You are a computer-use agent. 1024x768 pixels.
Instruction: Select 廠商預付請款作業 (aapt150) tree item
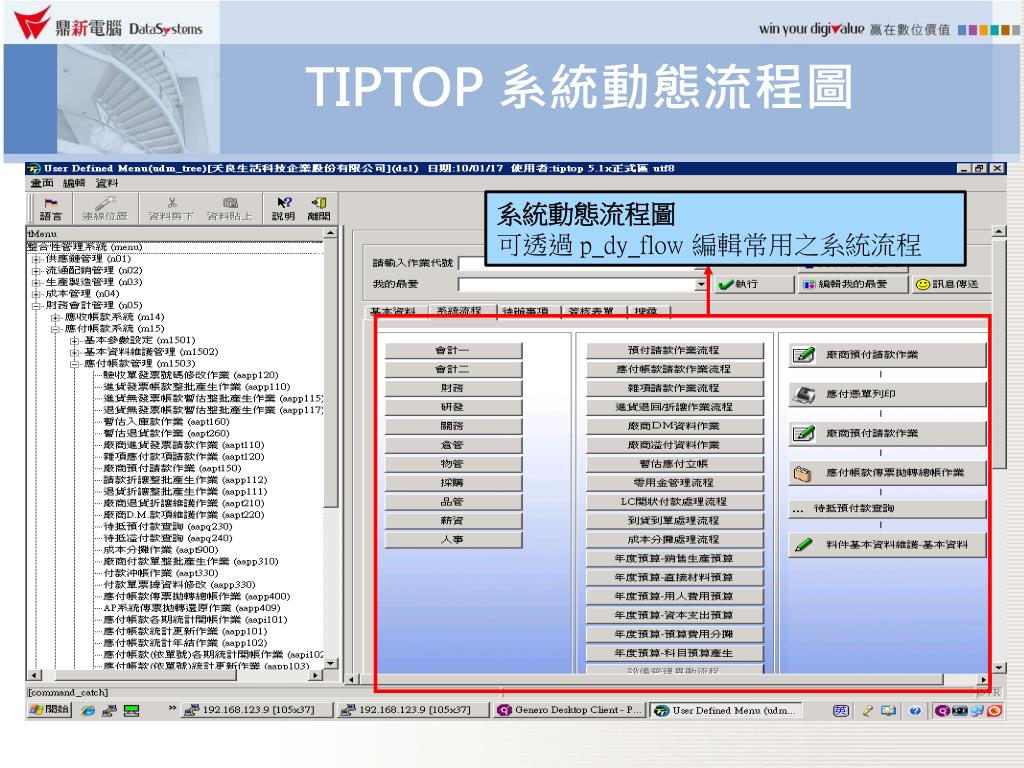(x=172, y=468)
